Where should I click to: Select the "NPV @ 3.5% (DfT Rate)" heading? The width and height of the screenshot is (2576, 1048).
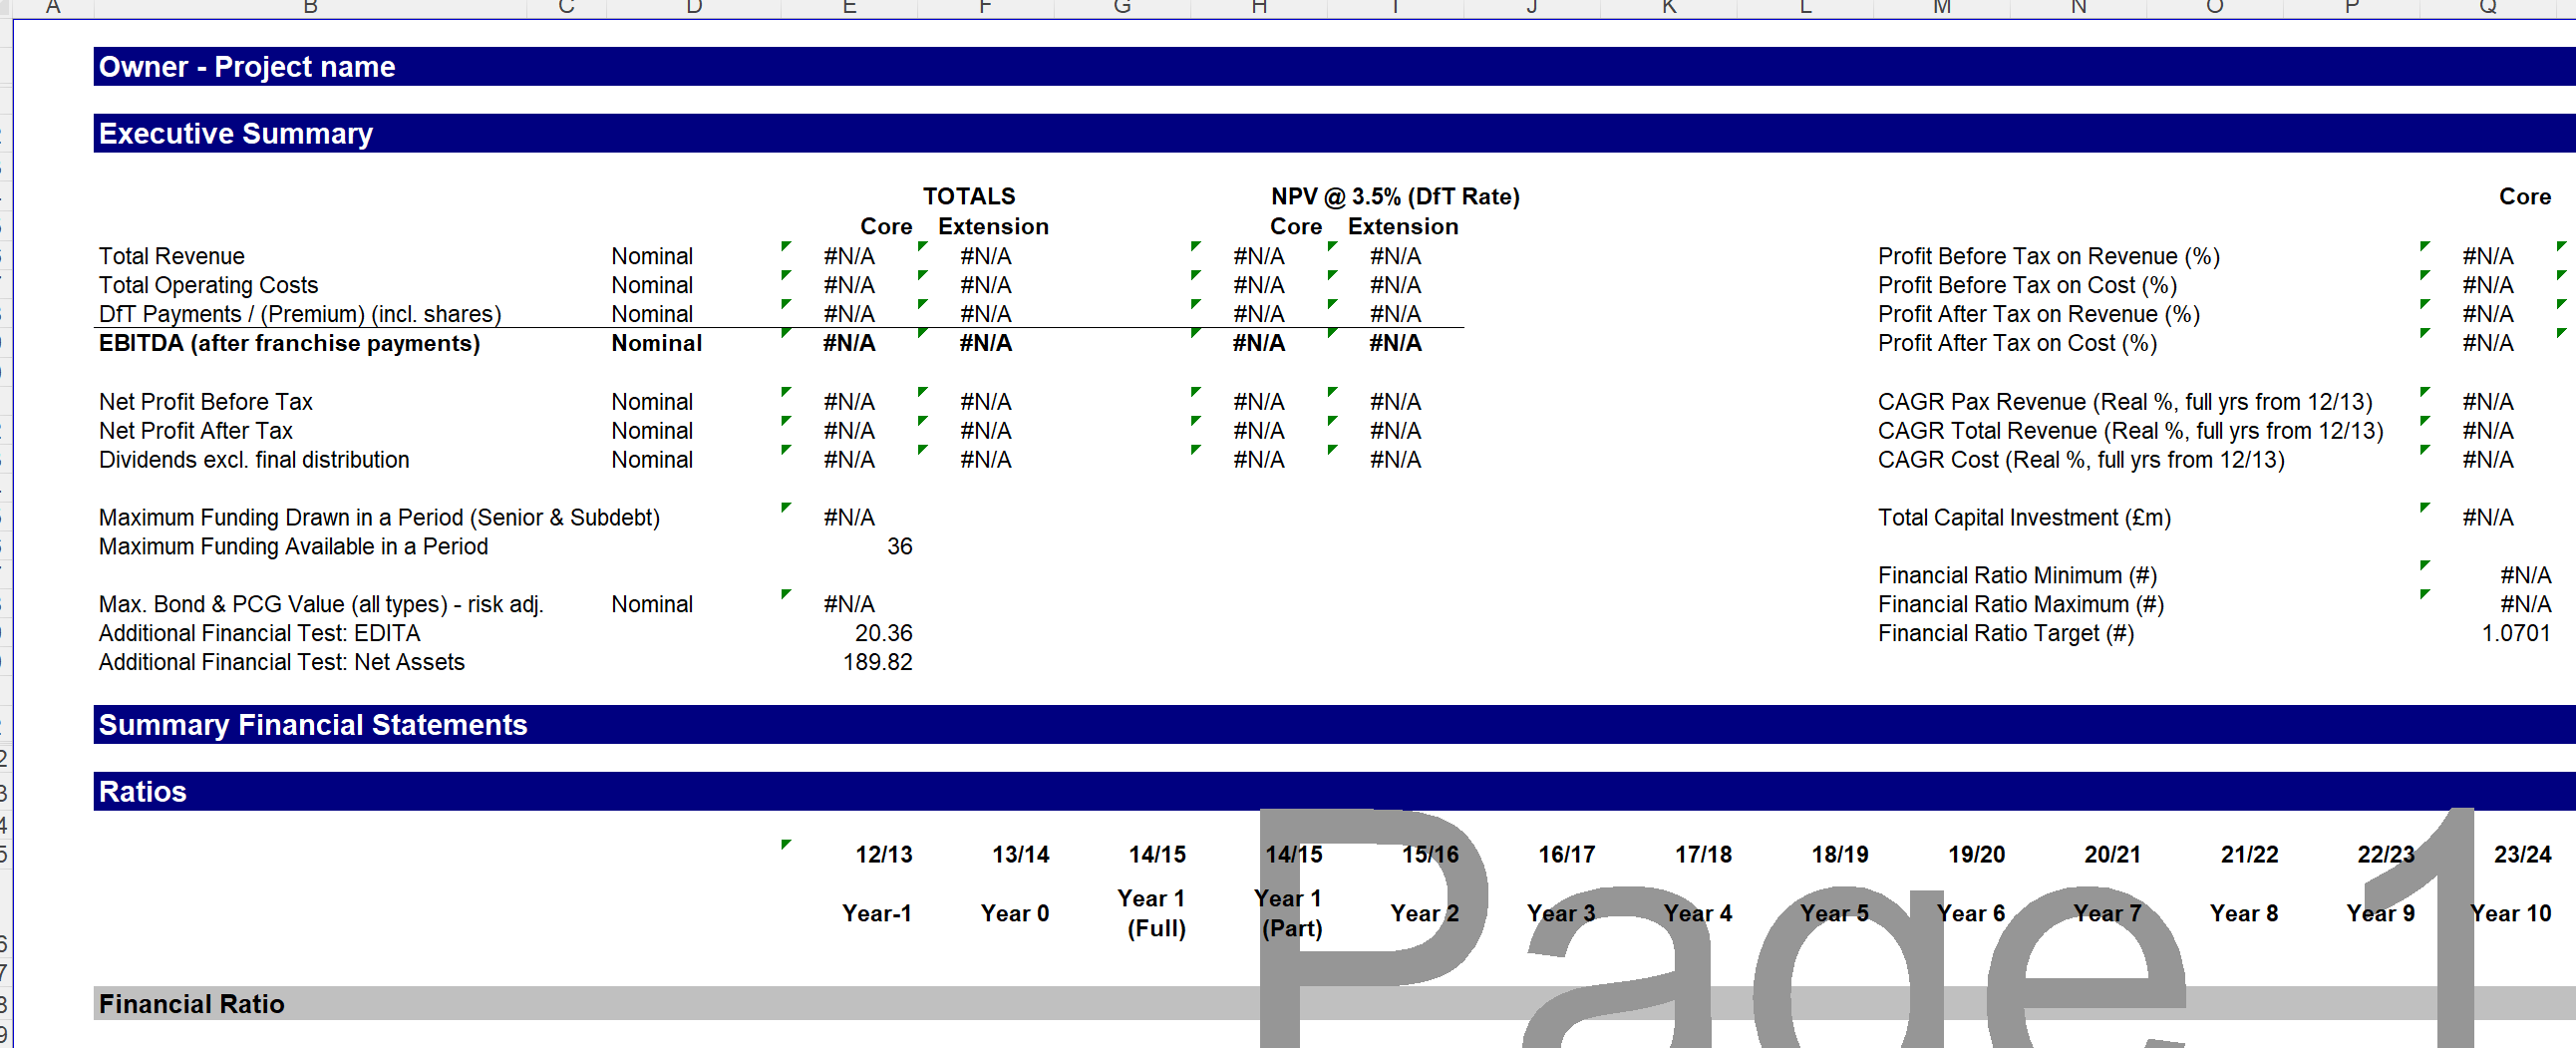1394,196
